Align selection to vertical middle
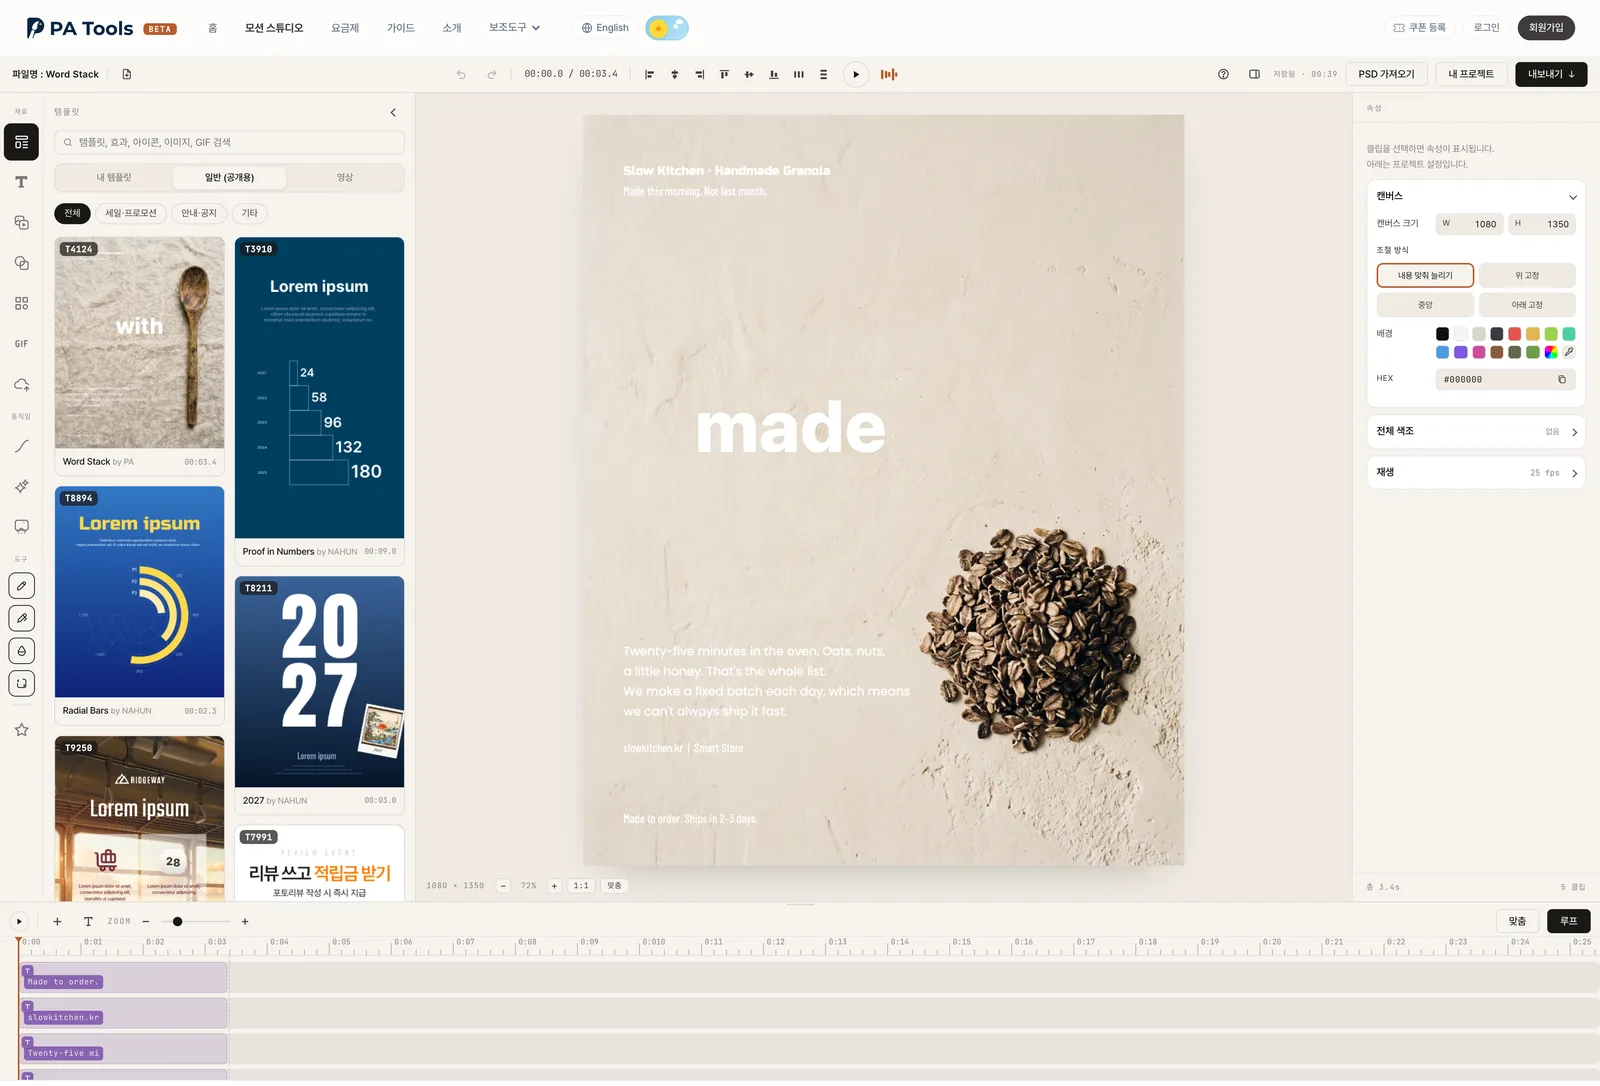The width and height of the screenshot is (1600, 1086). [749, 74]
